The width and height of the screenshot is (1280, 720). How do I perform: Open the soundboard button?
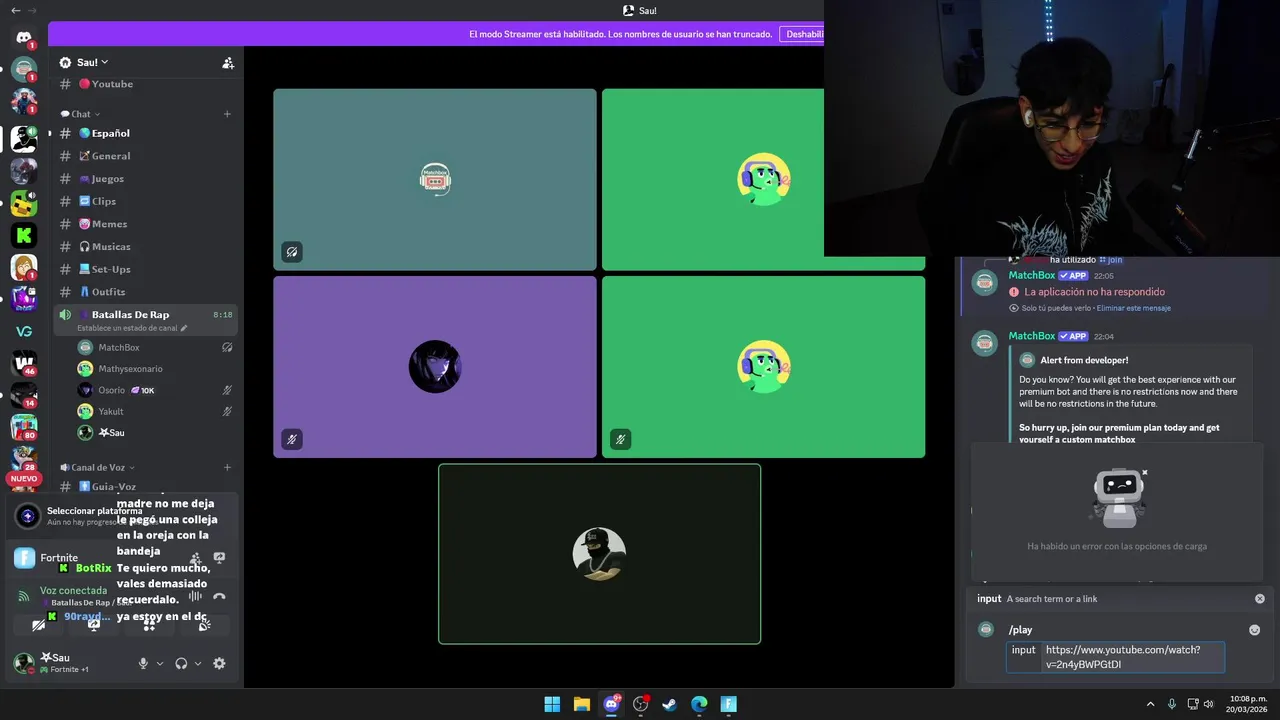pos(204,625)
